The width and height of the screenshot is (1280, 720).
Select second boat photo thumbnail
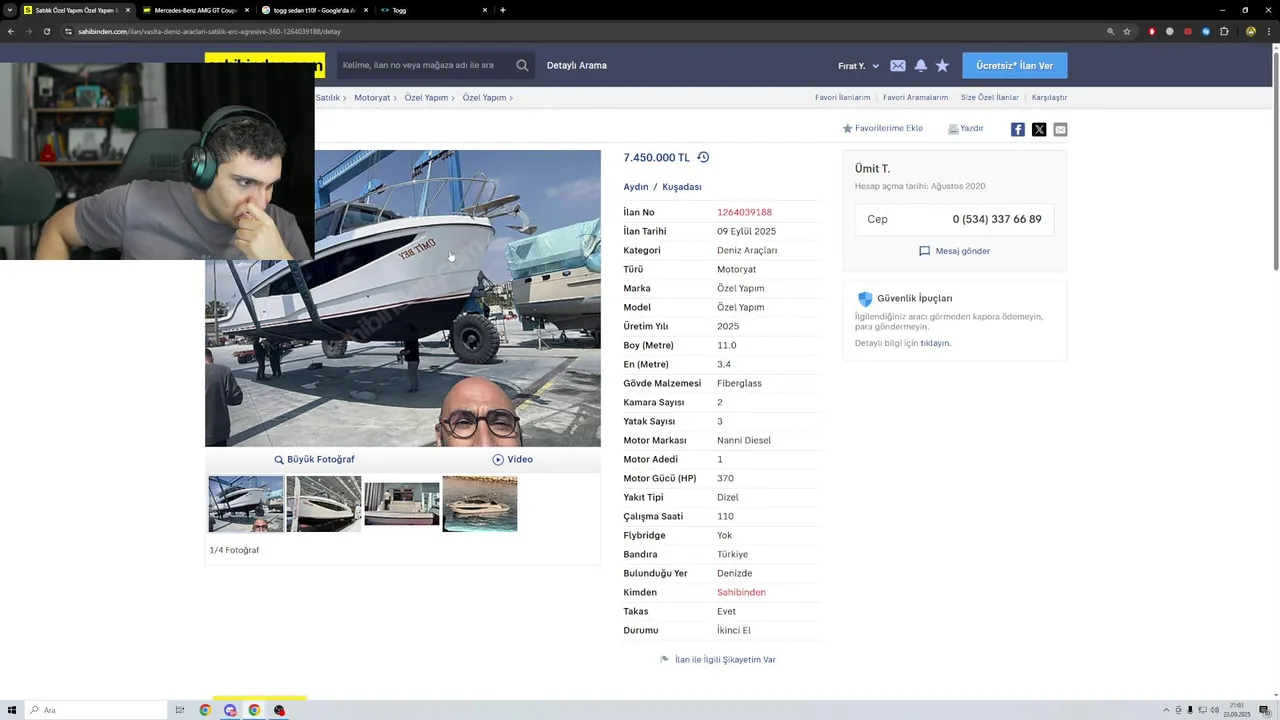324,504
